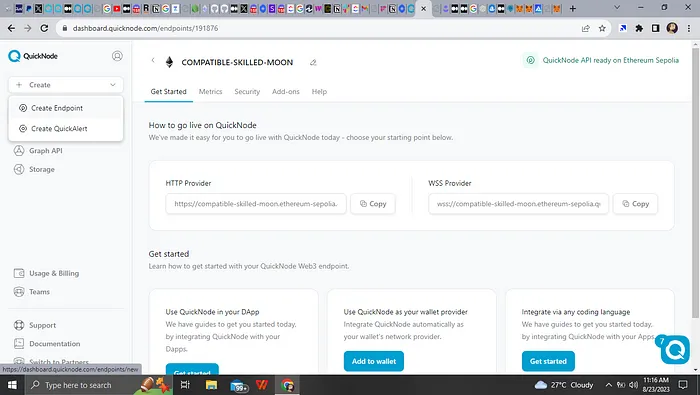
Task: Open Windows notification center
Action: tap(683, 385)
